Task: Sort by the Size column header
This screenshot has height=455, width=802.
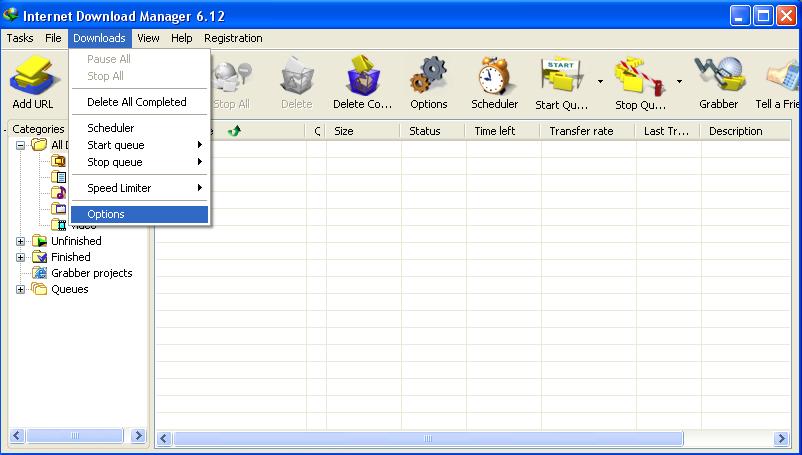Action: (363, 131)
